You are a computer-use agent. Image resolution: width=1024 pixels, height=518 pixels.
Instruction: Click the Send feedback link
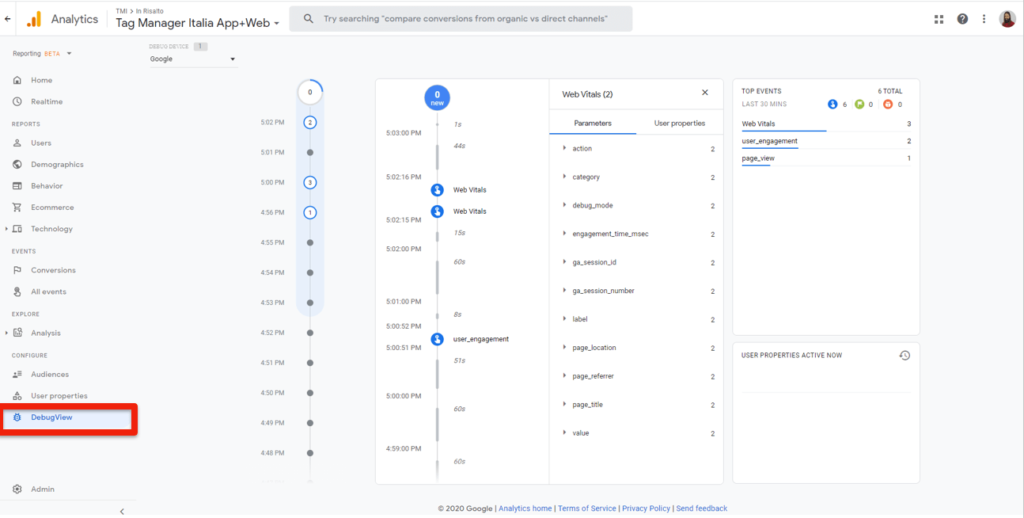[701, 508]
